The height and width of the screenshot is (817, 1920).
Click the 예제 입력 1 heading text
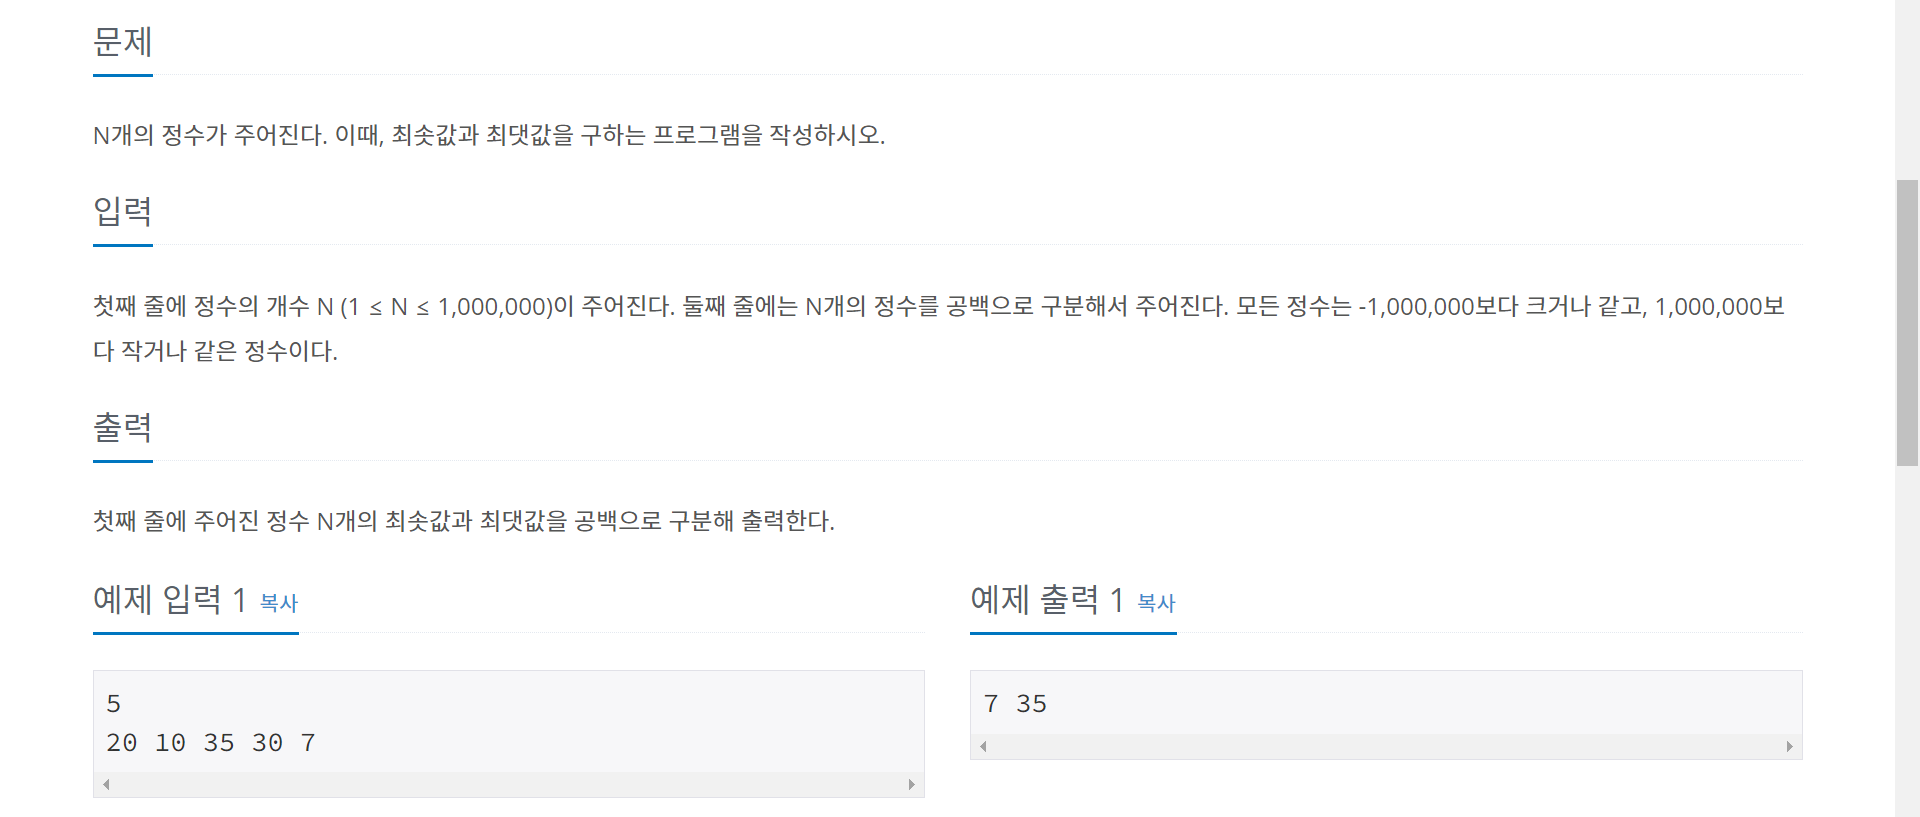[169, 600]
